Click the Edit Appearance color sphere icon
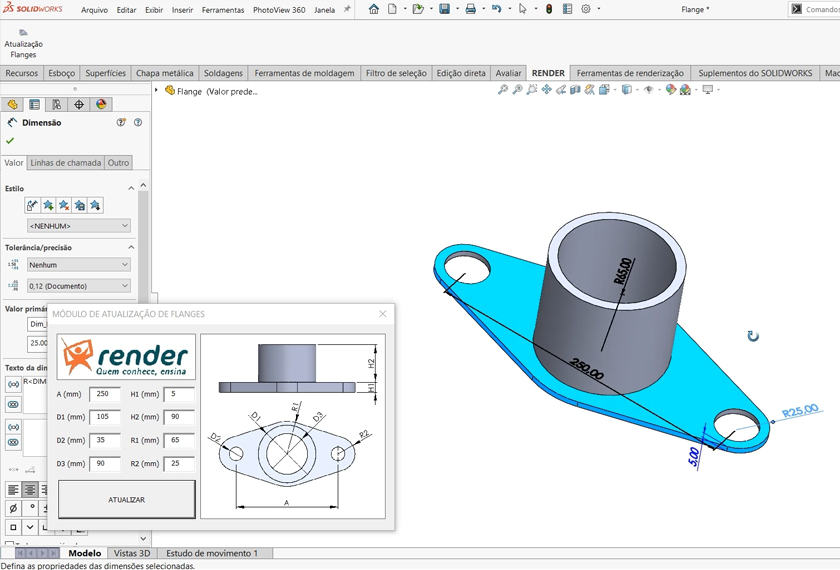The image size is (840, 570). [671, 90]
